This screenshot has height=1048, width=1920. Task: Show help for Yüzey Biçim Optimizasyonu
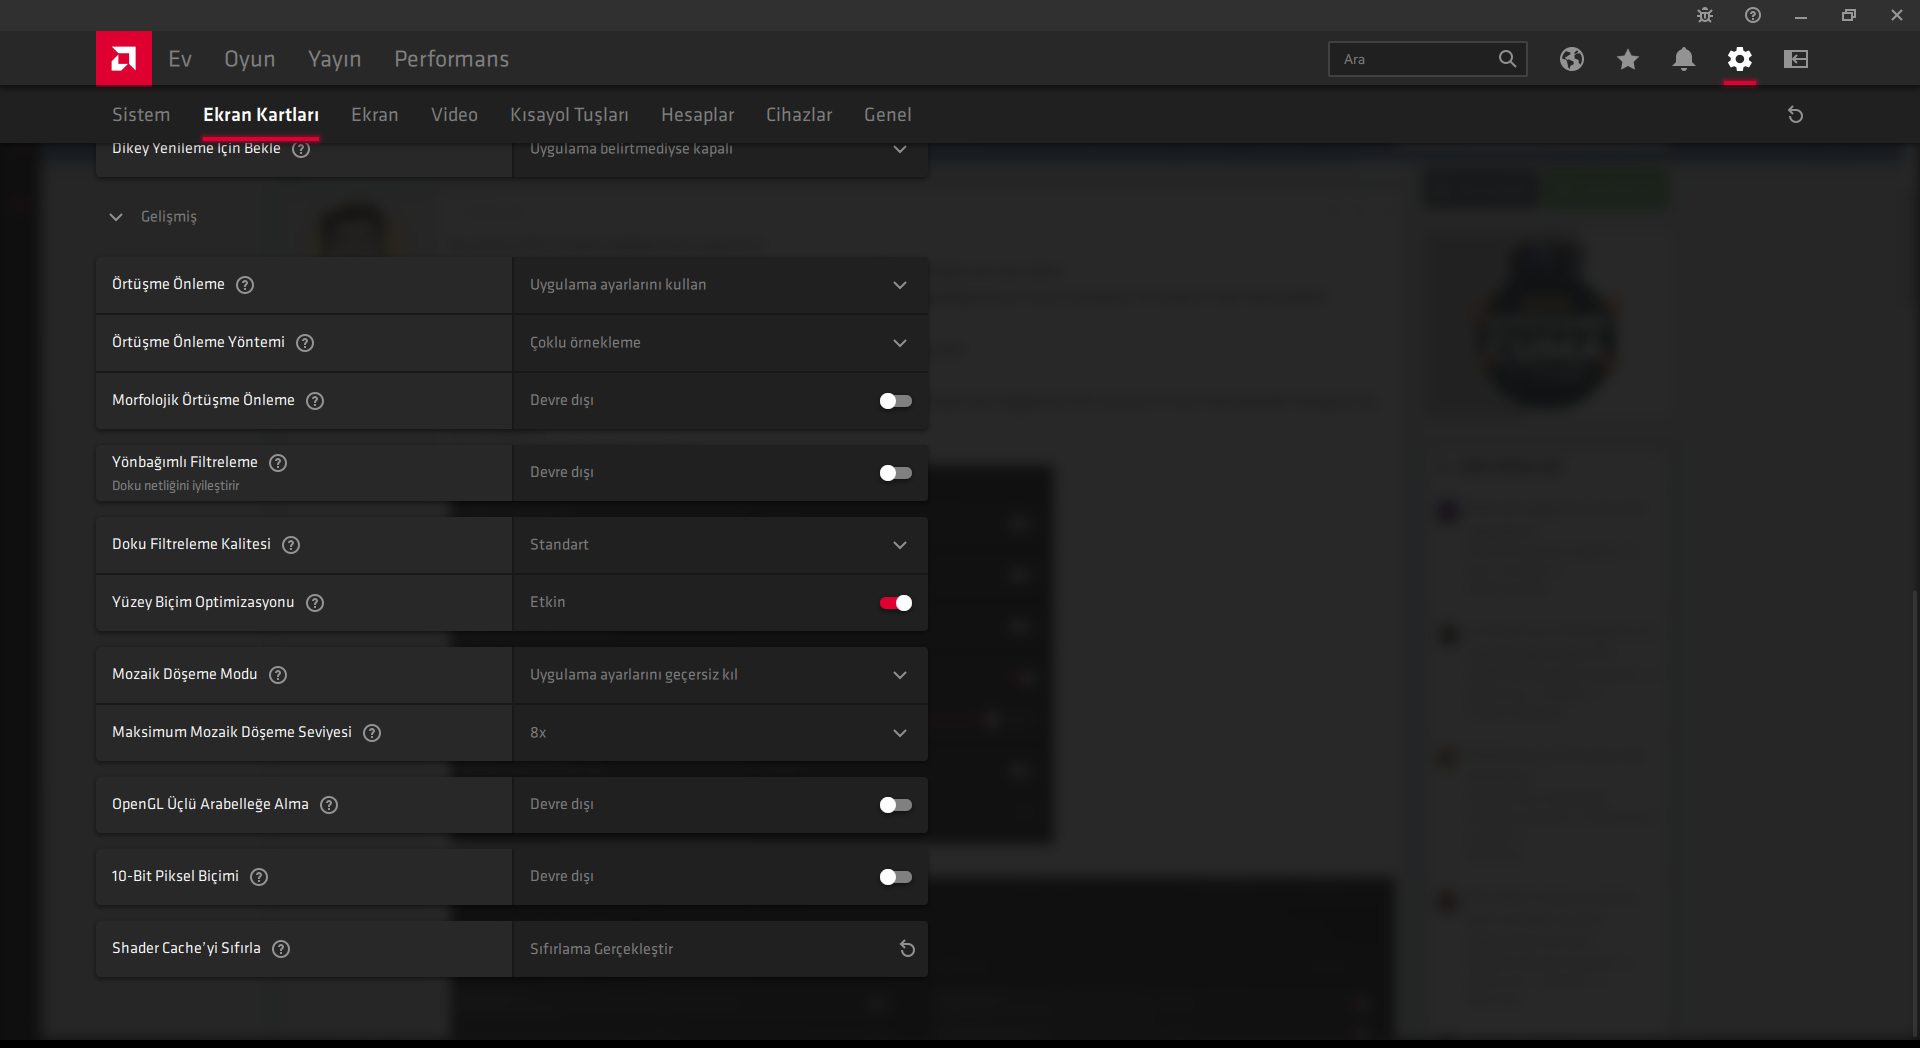point(315,603)
